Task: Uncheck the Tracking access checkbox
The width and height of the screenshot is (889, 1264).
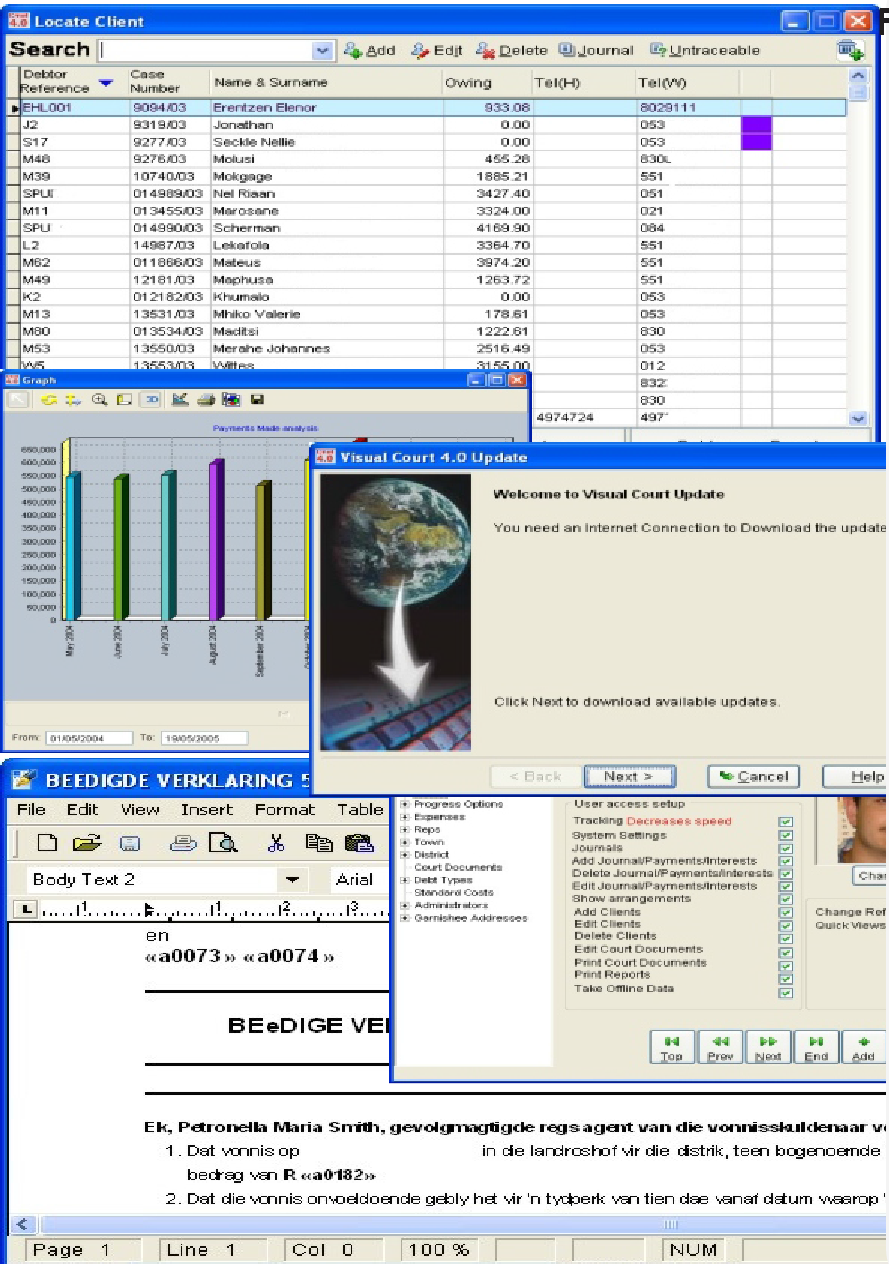Action: click(785, 822)
